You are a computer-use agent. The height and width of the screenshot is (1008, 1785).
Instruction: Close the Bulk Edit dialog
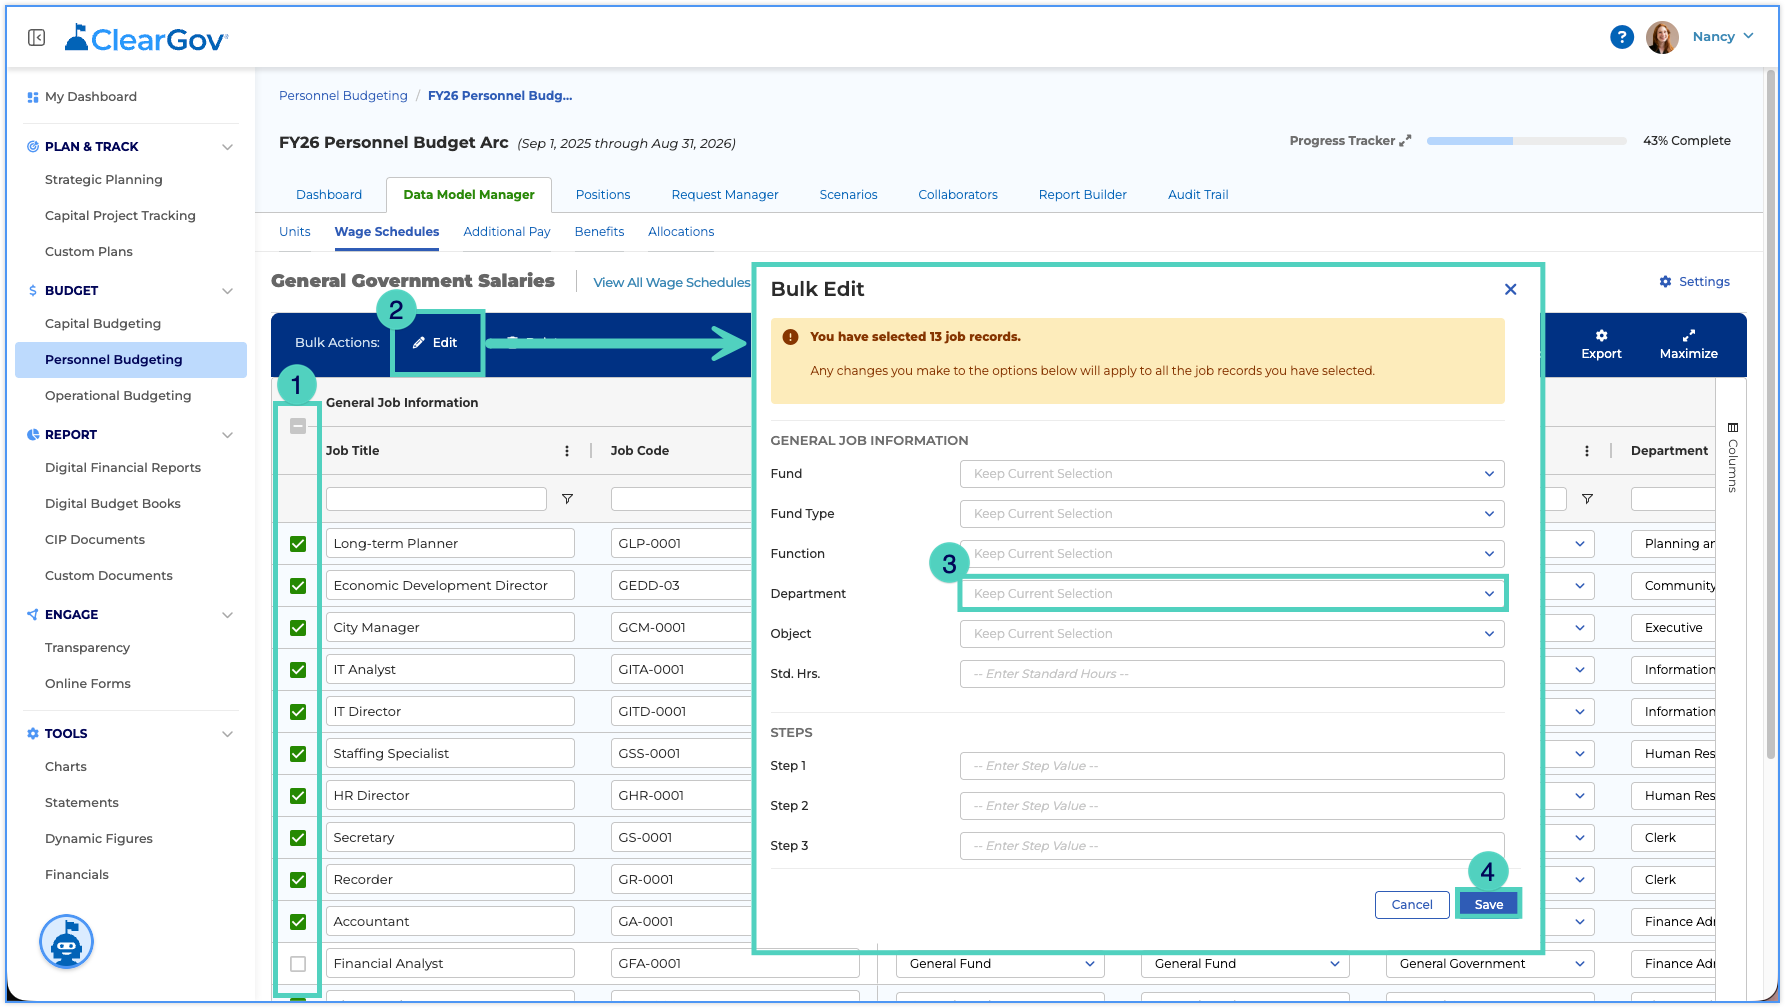click(1510, 289)
